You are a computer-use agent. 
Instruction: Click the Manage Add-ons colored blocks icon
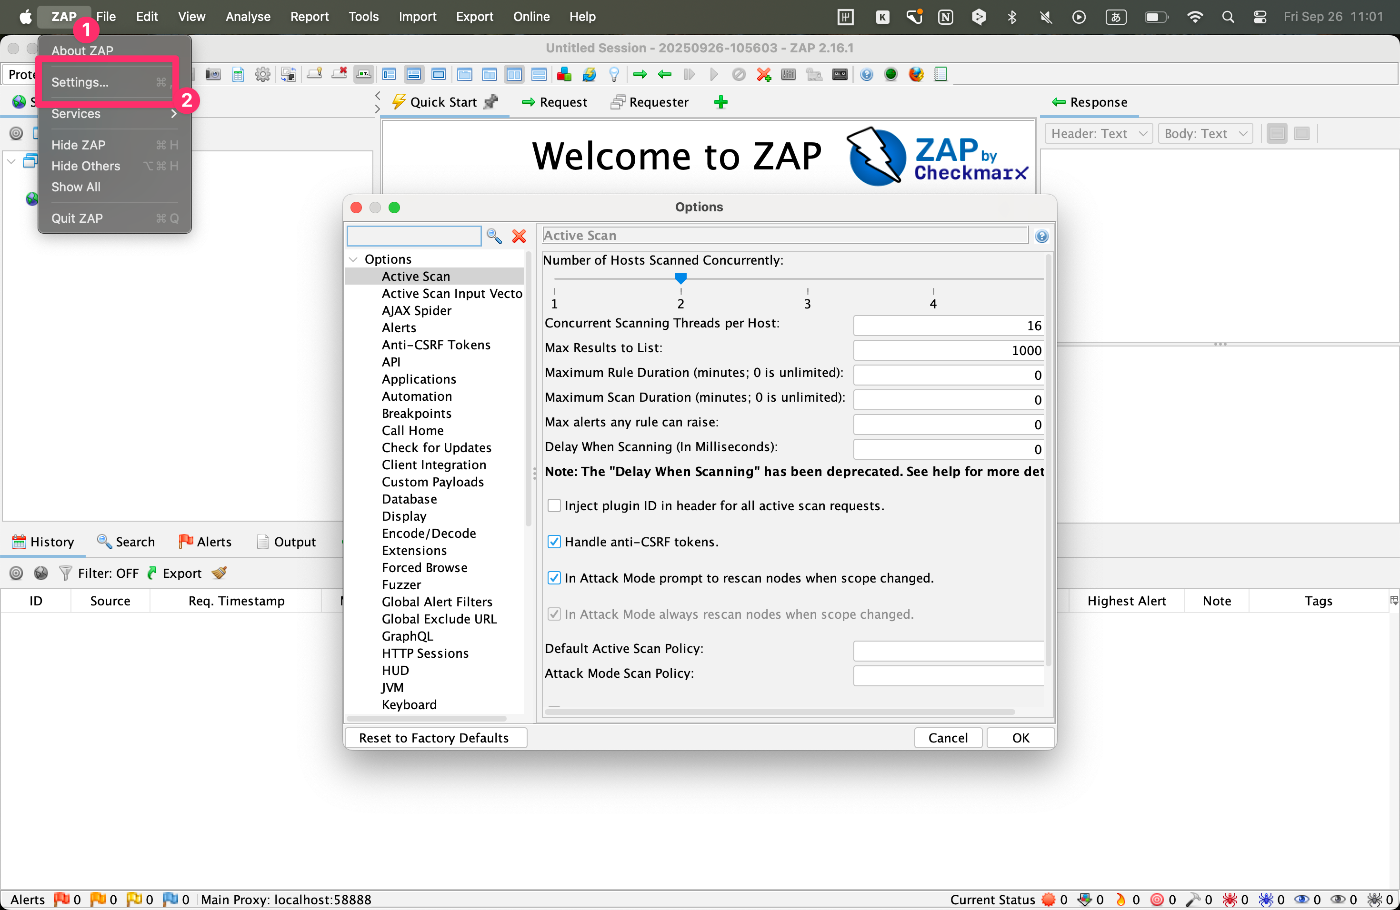pyautogui.click(x=564, y=74)
